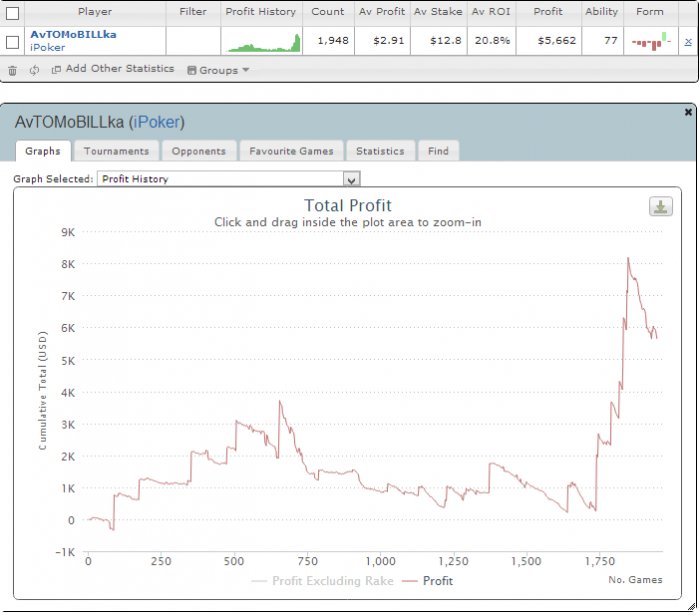Sort by the Av Stake column header
Image resolution: width=700 pixels, height=615 pixels.
[438, 12]
